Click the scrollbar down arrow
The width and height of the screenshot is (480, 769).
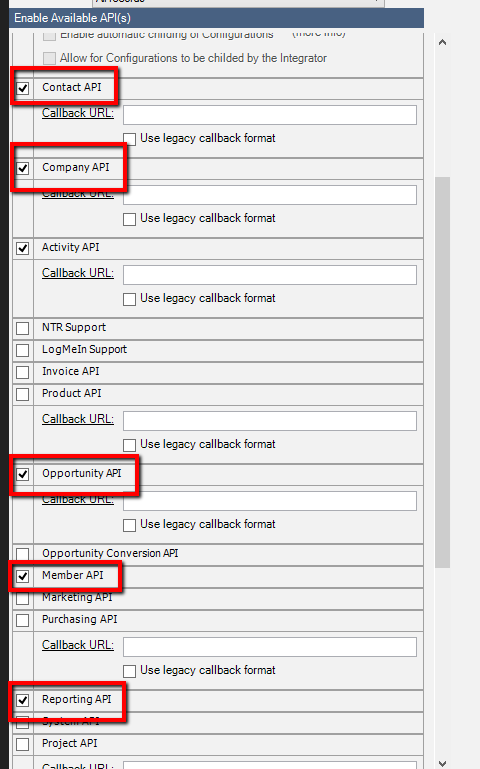(442, 763)
